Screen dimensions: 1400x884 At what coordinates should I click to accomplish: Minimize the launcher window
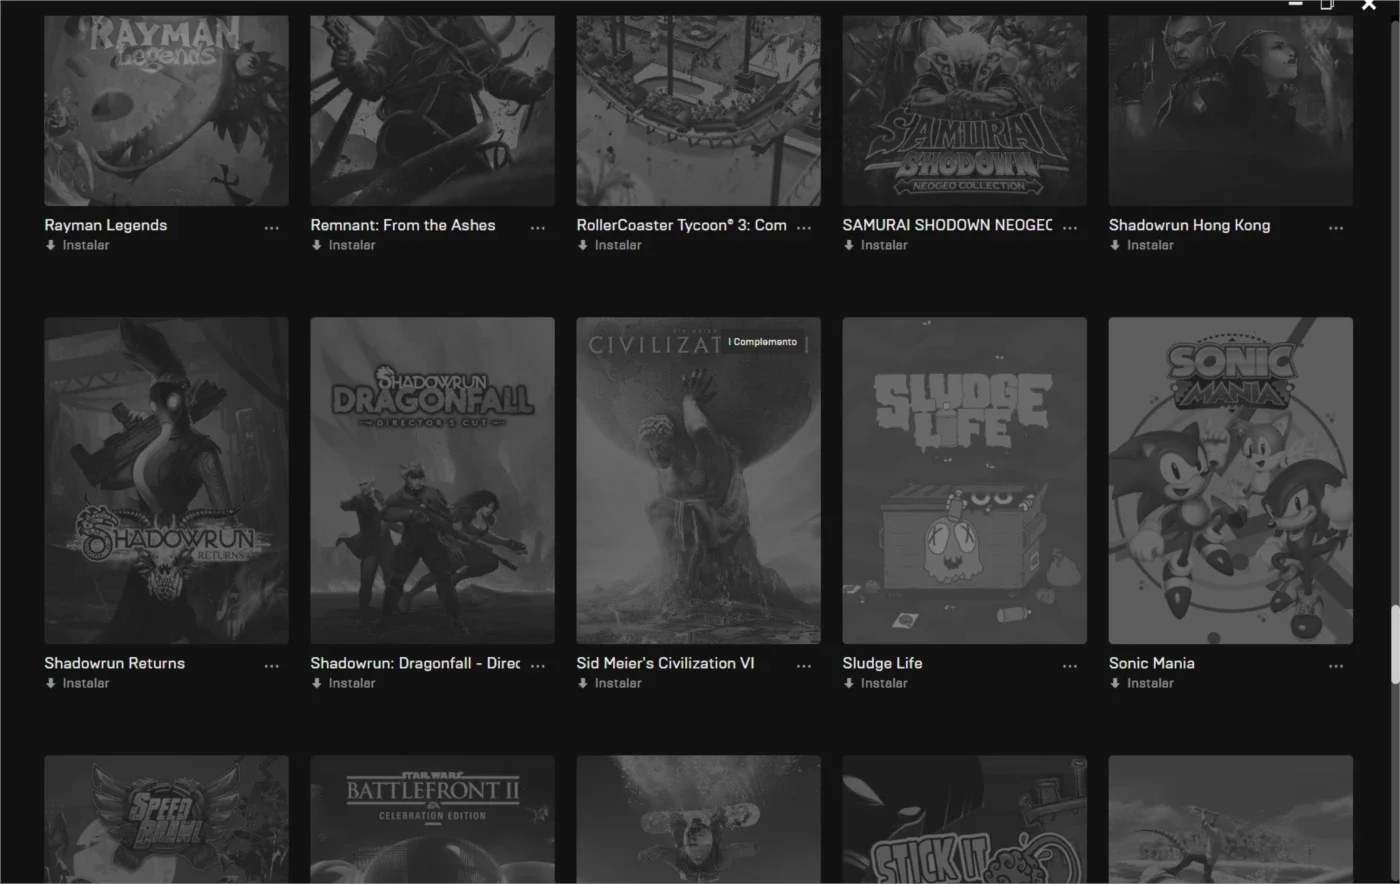pyautogui.click(x=1295, y=5)
